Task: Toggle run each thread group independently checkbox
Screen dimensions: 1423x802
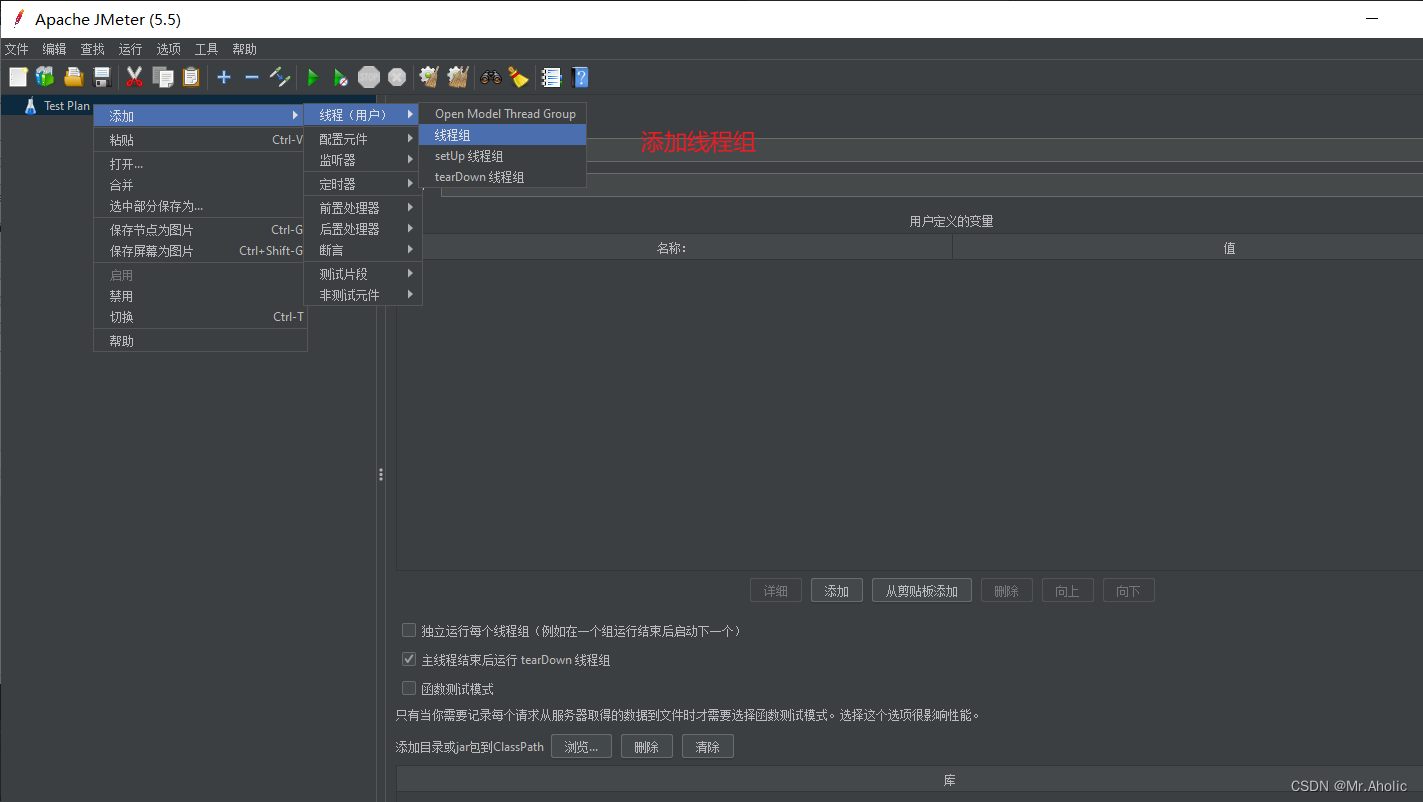Action: pos(408,631)
